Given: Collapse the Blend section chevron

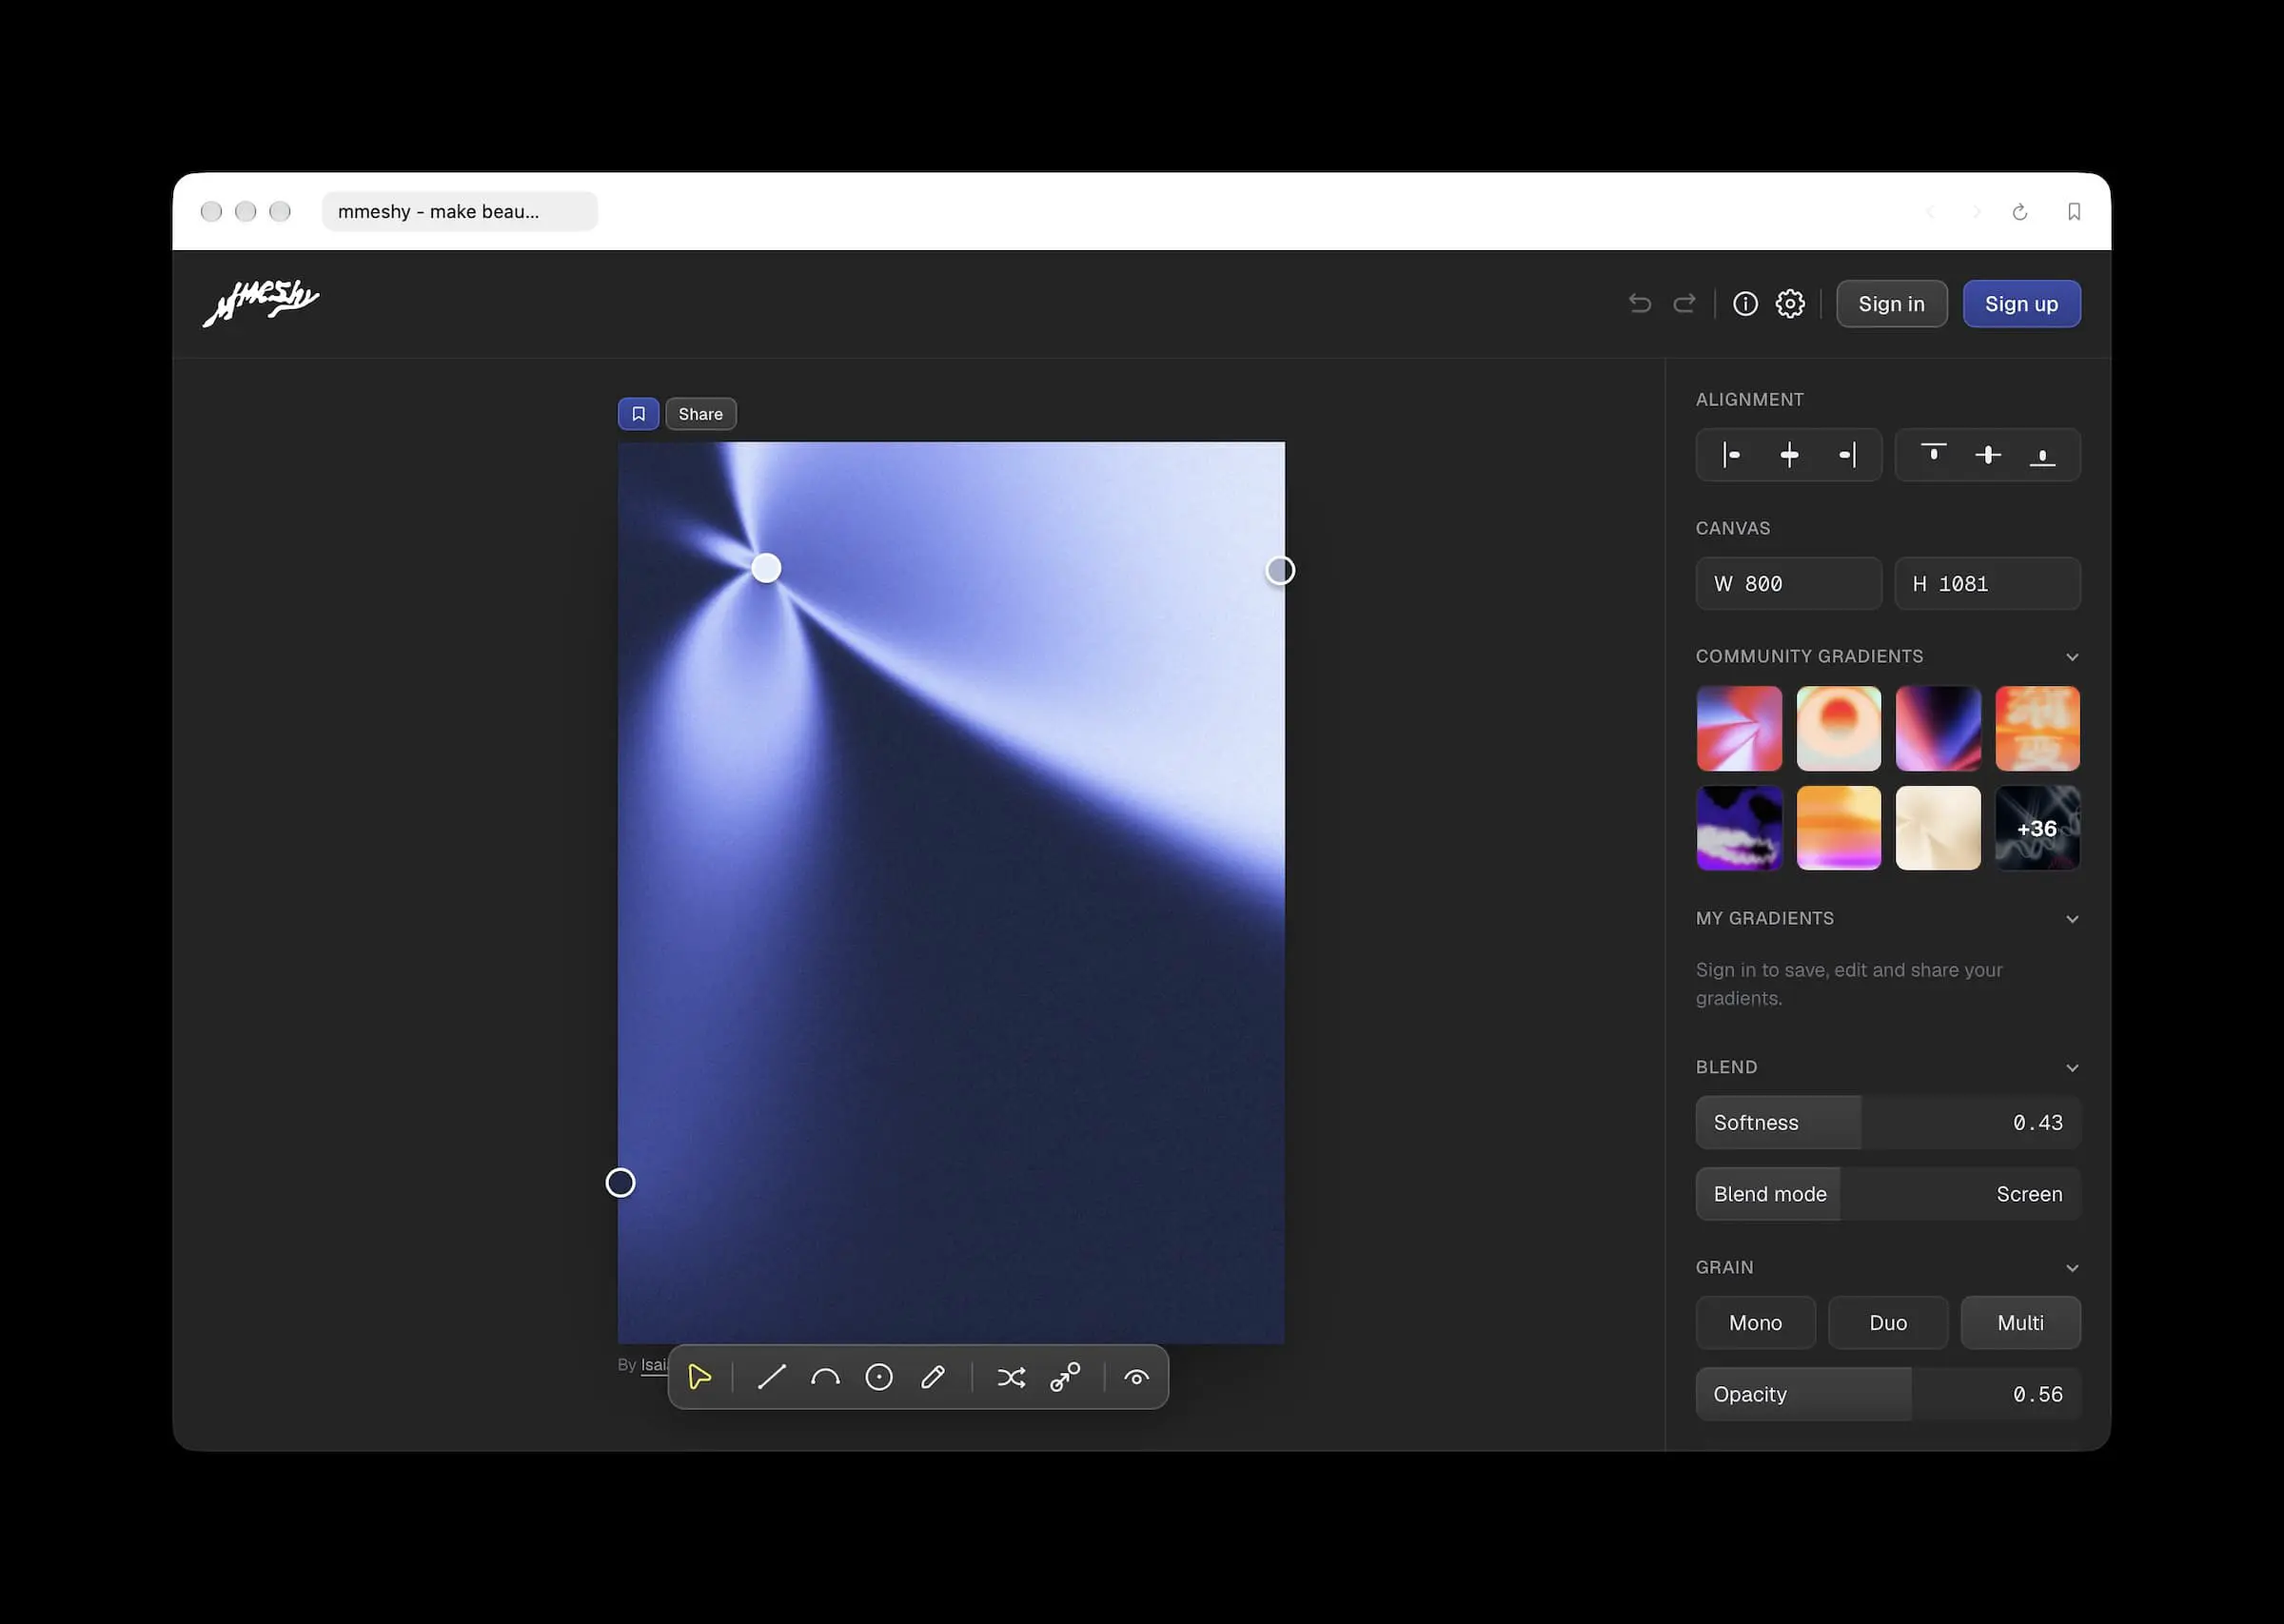Looking at the screenshot, I should pos(2072,1068).
